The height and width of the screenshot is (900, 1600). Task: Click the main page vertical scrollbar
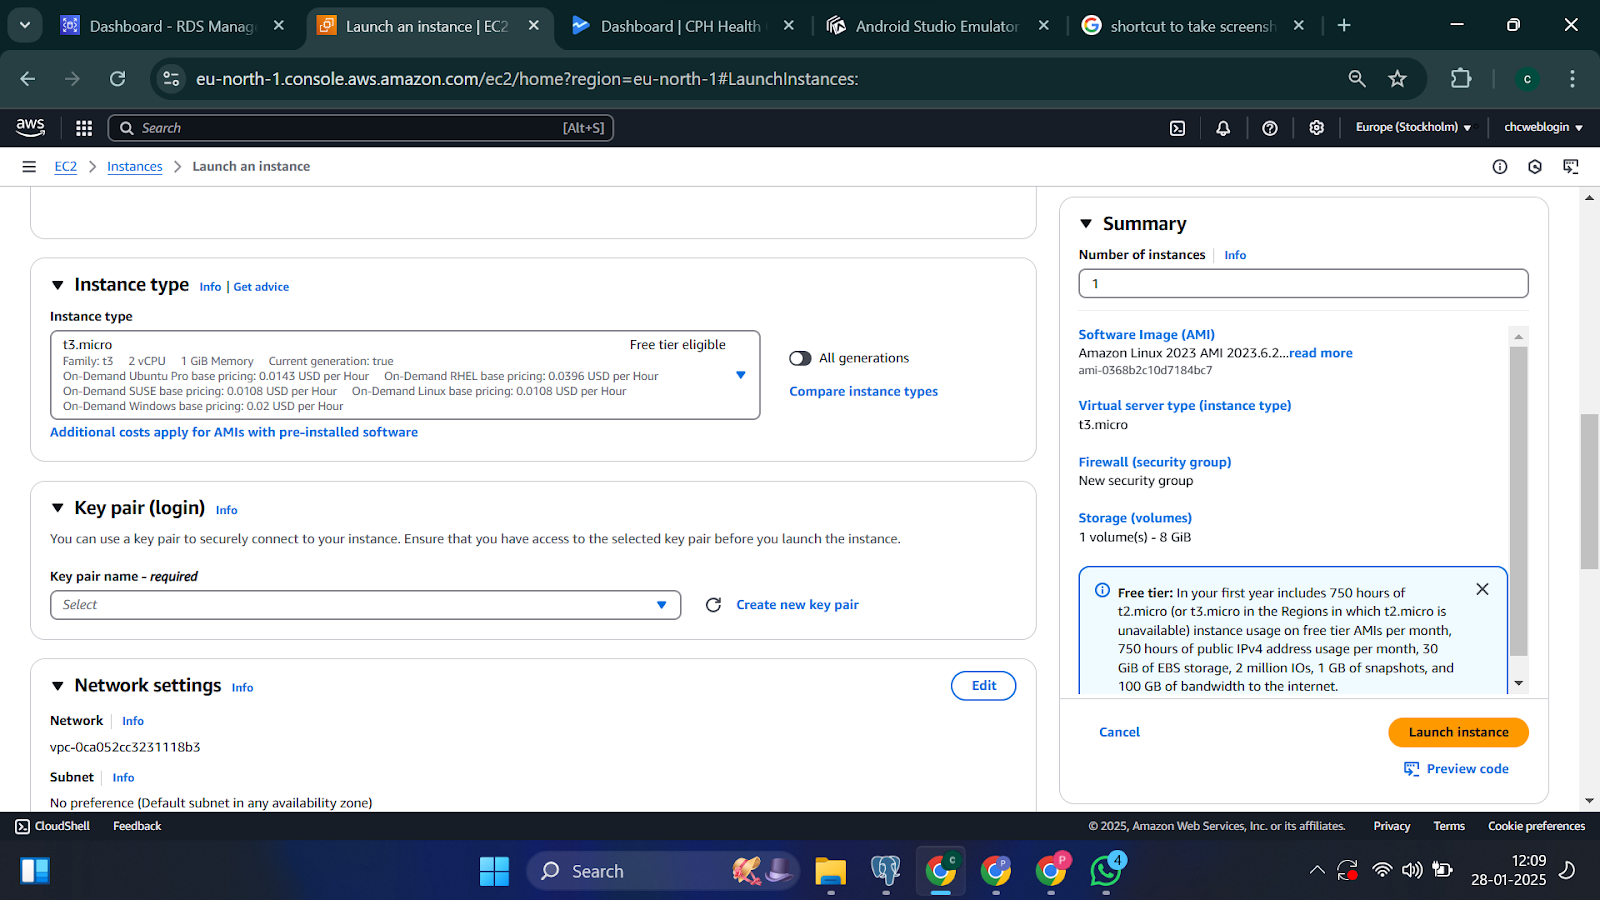tap(1589, 490)
